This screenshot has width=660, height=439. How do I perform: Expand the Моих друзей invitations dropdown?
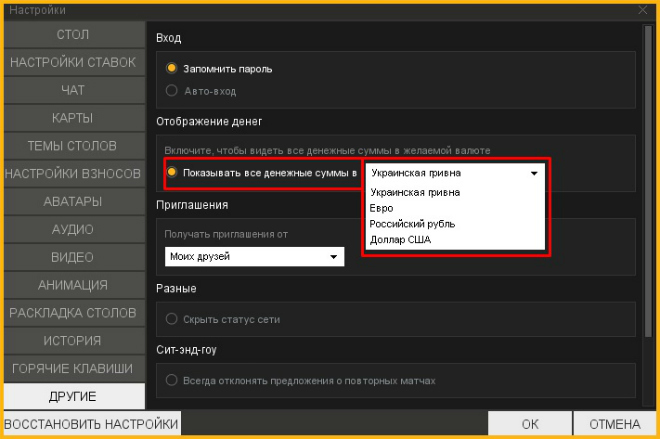point(254,257)
